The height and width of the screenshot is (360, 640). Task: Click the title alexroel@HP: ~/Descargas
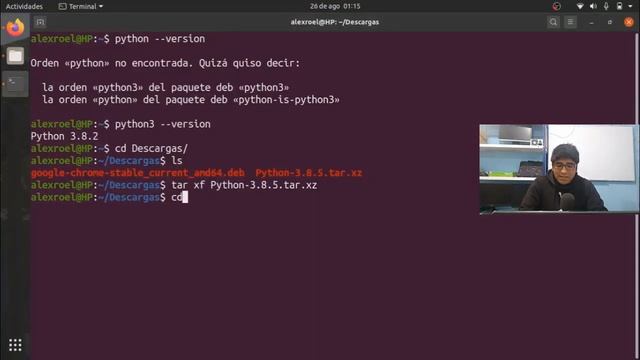335,22
